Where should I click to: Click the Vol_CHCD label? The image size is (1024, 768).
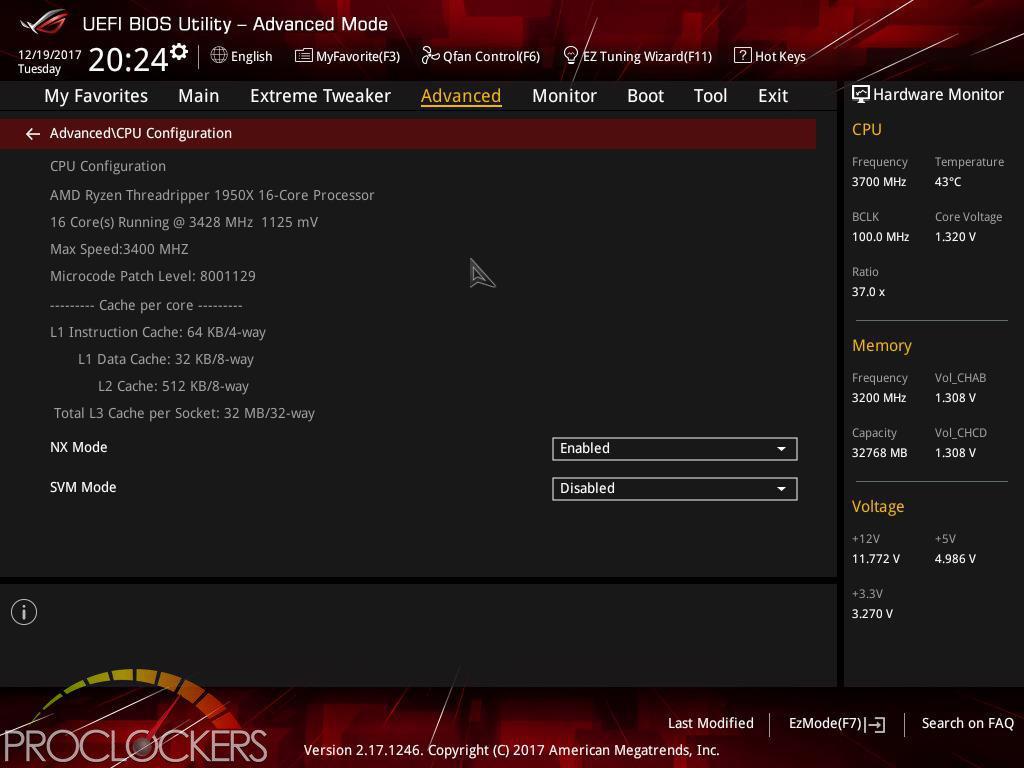(961, 433)
